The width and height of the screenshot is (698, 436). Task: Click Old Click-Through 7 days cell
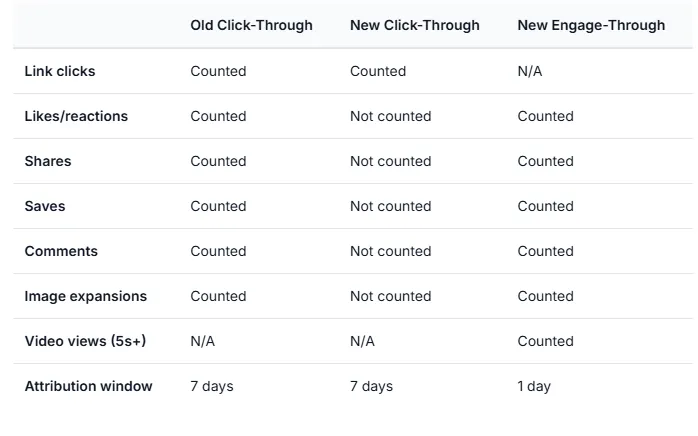(x=212, y=386)
